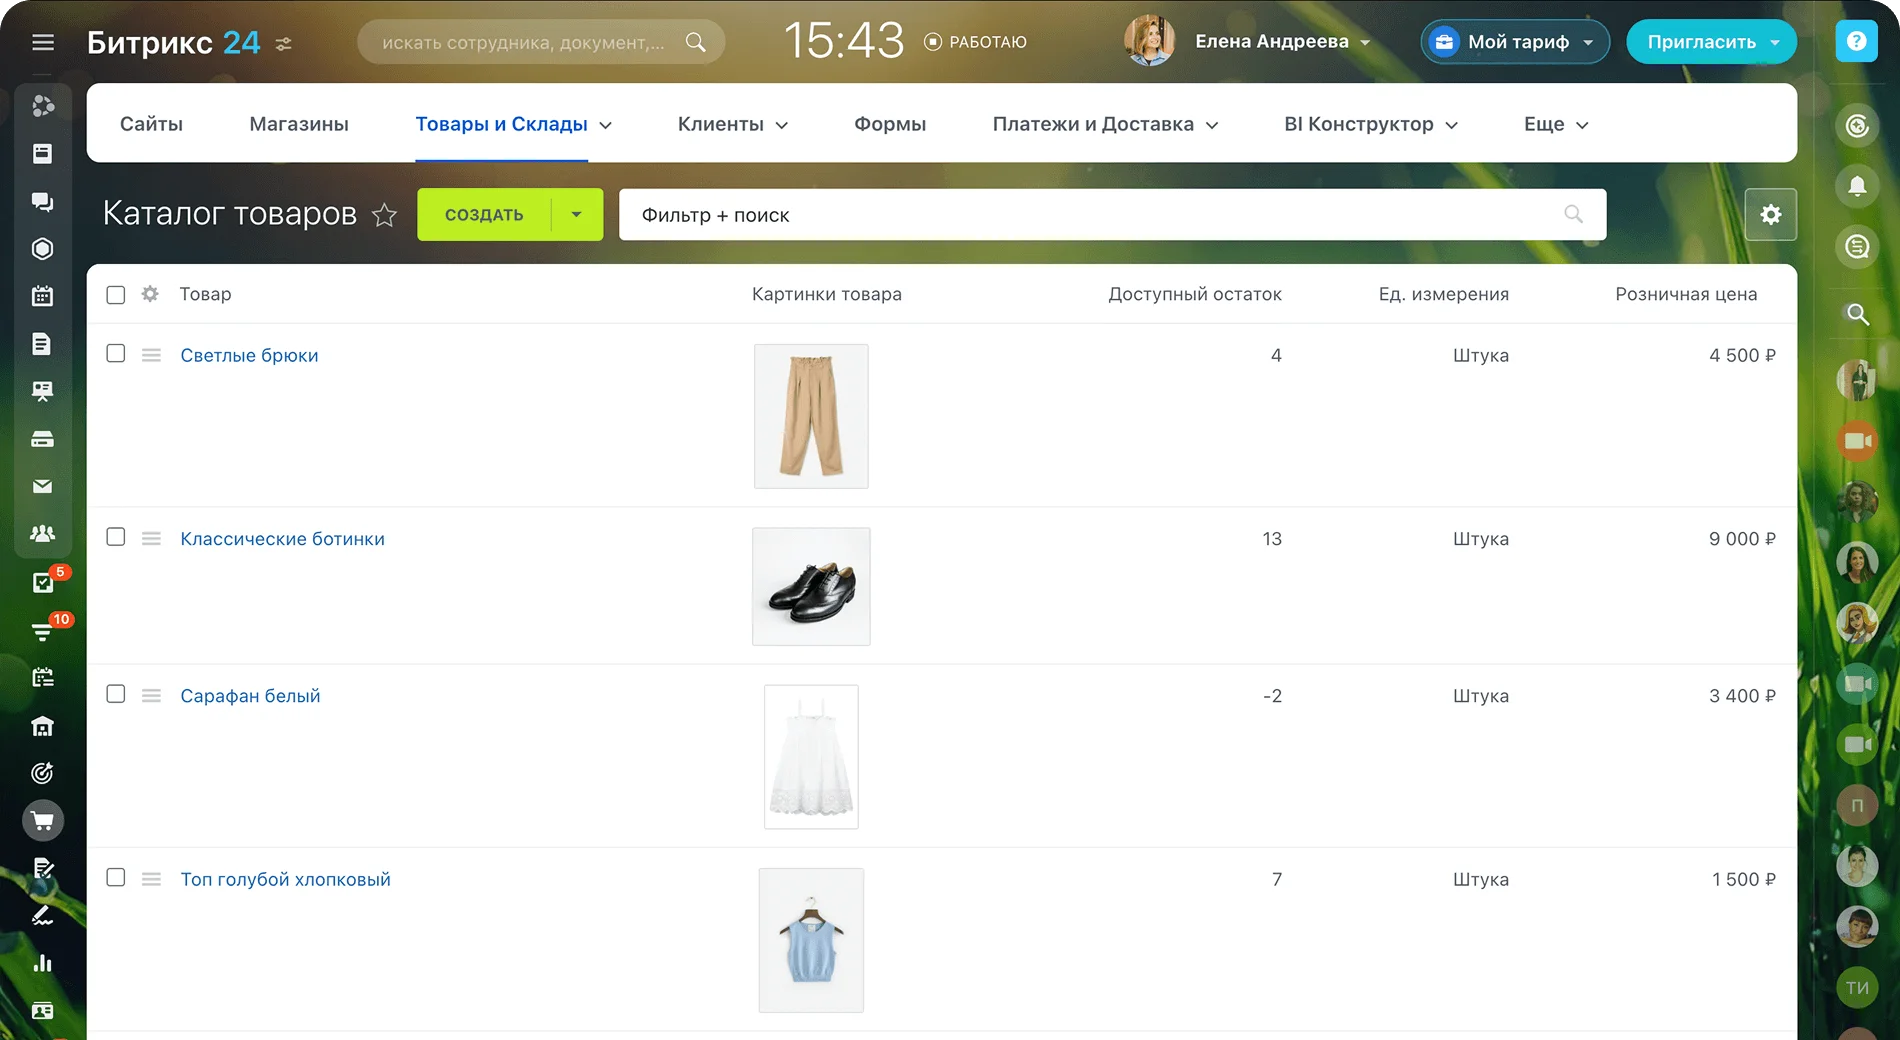Add catalog to favorites with star icon
The width and height of the screenshot is (1900, 1040).
click(384, 215)
